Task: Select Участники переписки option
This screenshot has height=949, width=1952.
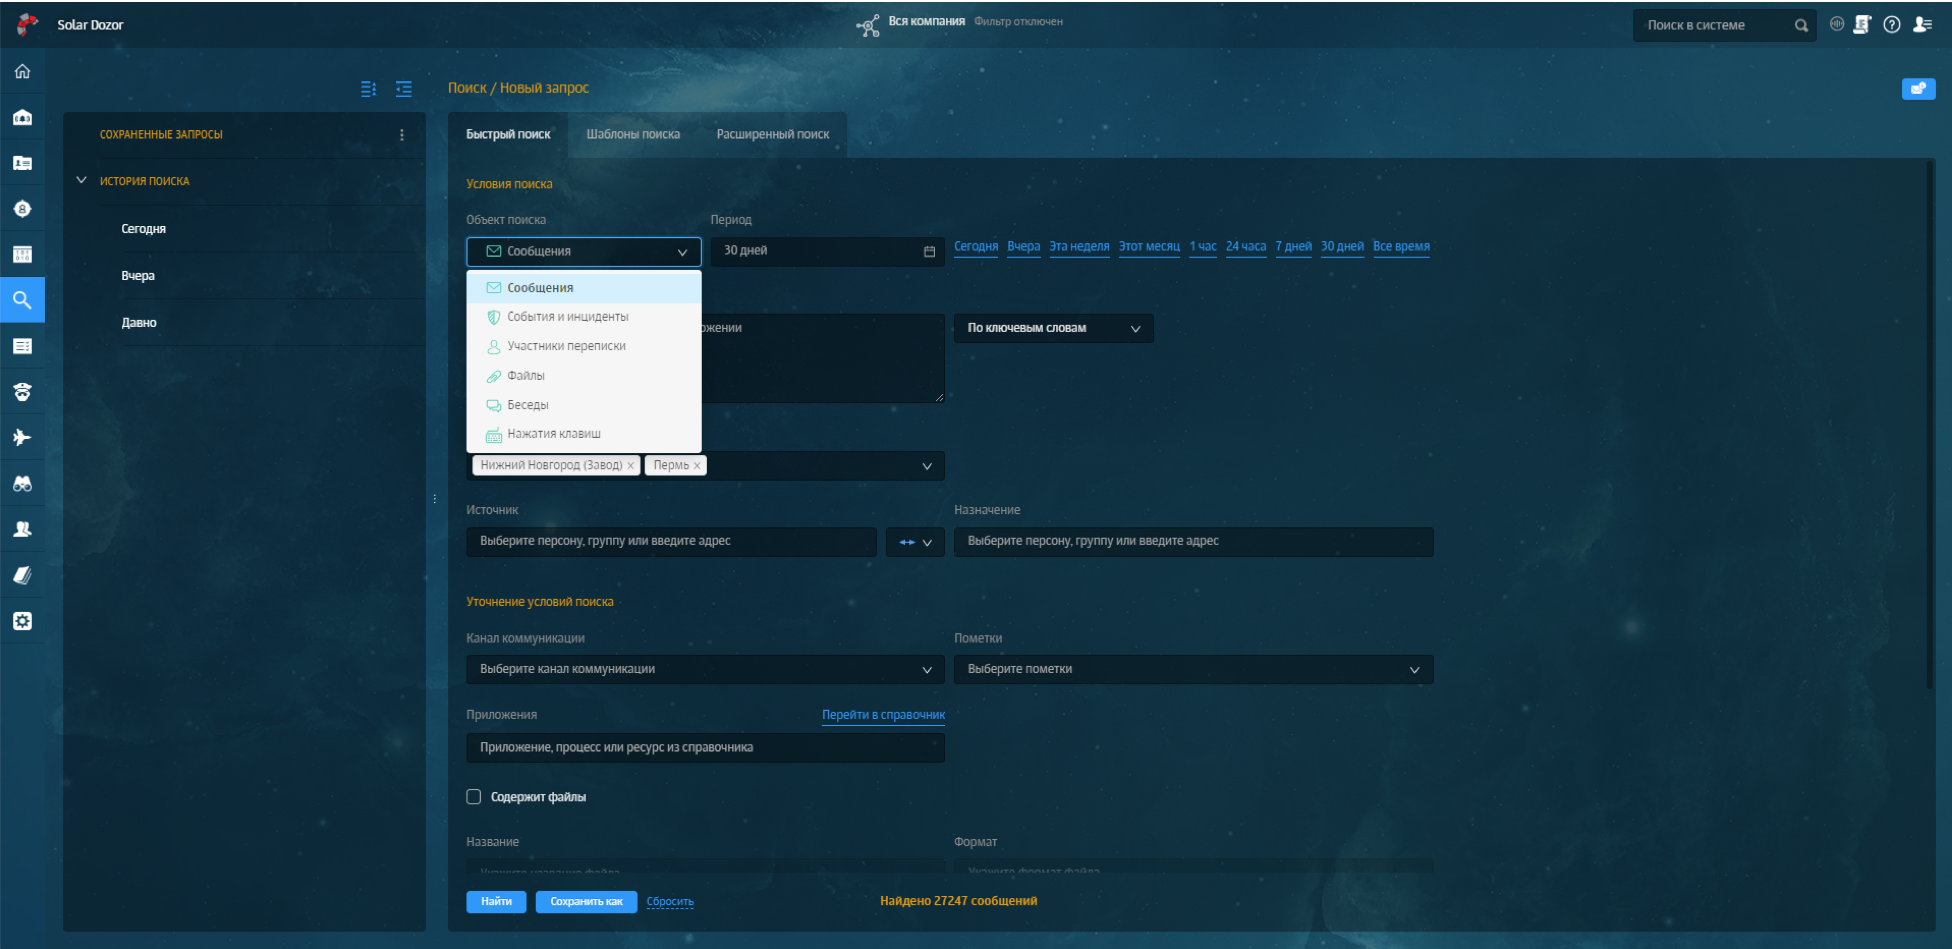Action: (584, 346)
